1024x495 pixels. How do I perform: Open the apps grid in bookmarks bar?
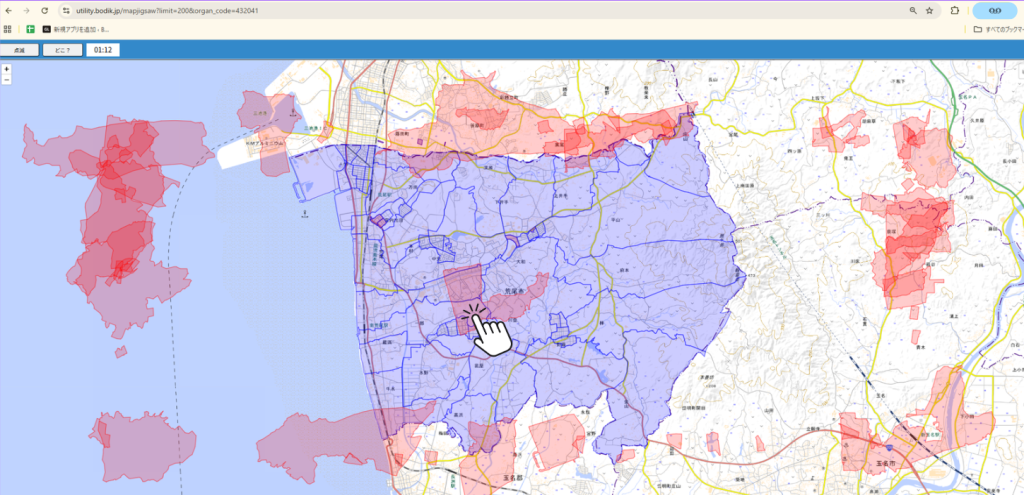[x=8, y=29]
